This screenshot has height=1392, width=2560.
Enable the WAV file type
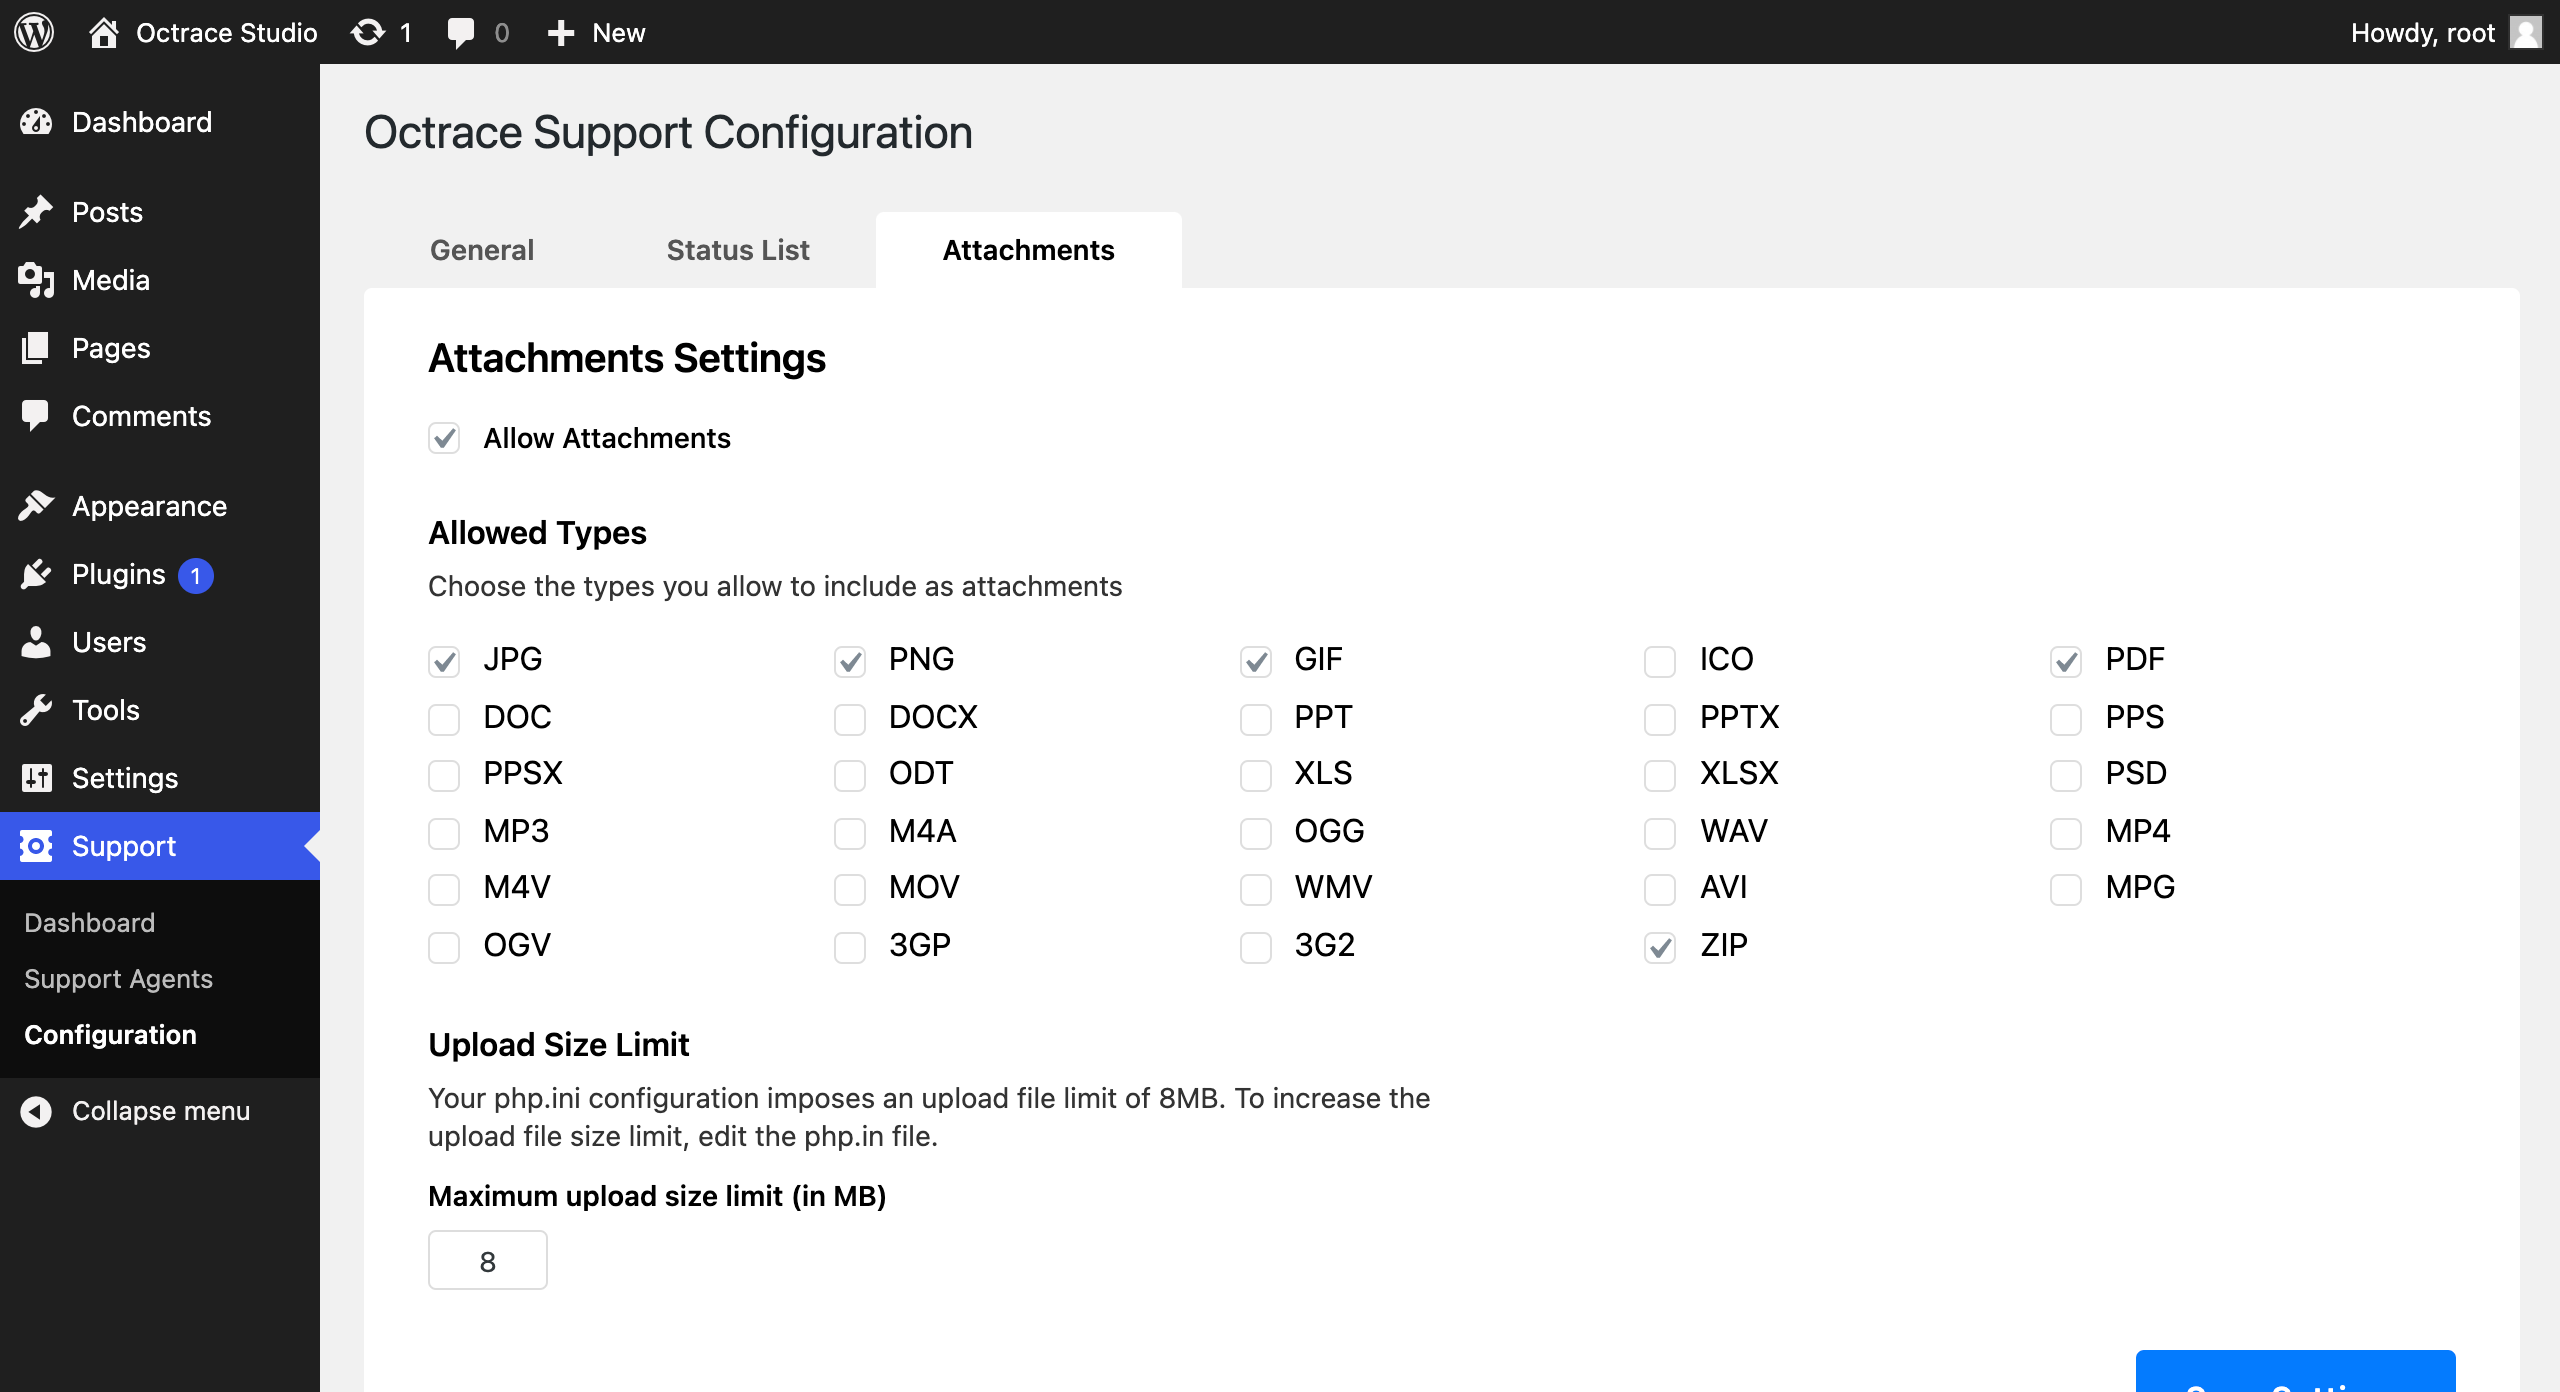1660,832
